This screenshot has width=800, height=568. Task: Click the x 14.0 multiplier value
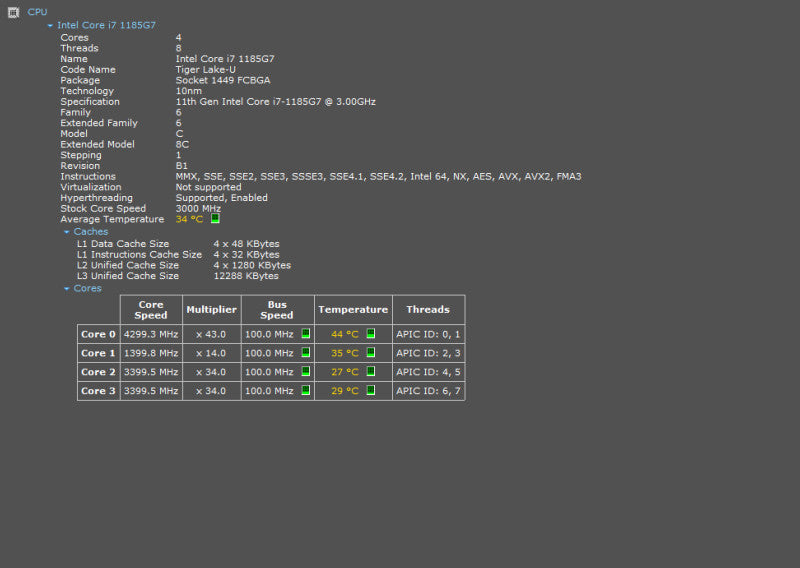point(211,353)
